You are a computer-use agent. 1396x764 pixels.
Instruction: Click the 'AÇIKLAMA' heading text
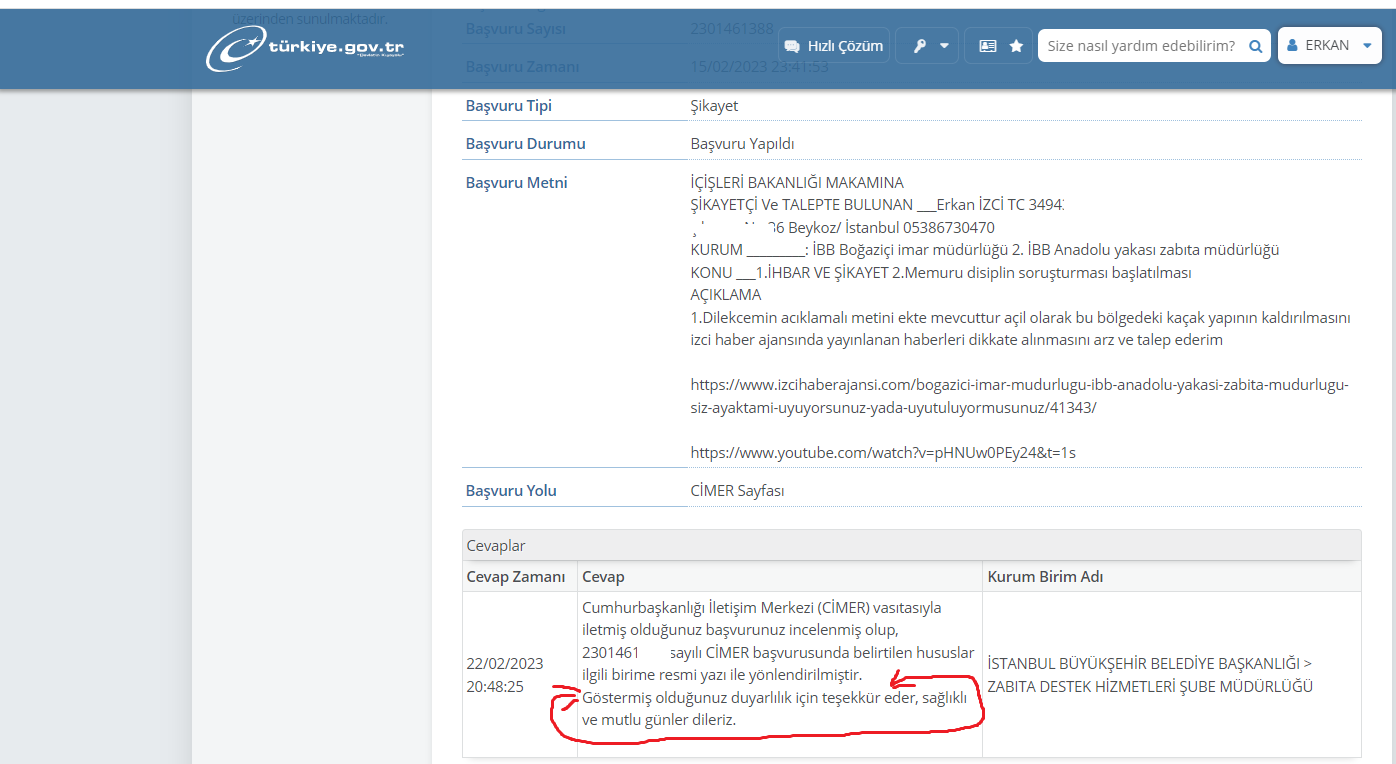click(726, 295)
